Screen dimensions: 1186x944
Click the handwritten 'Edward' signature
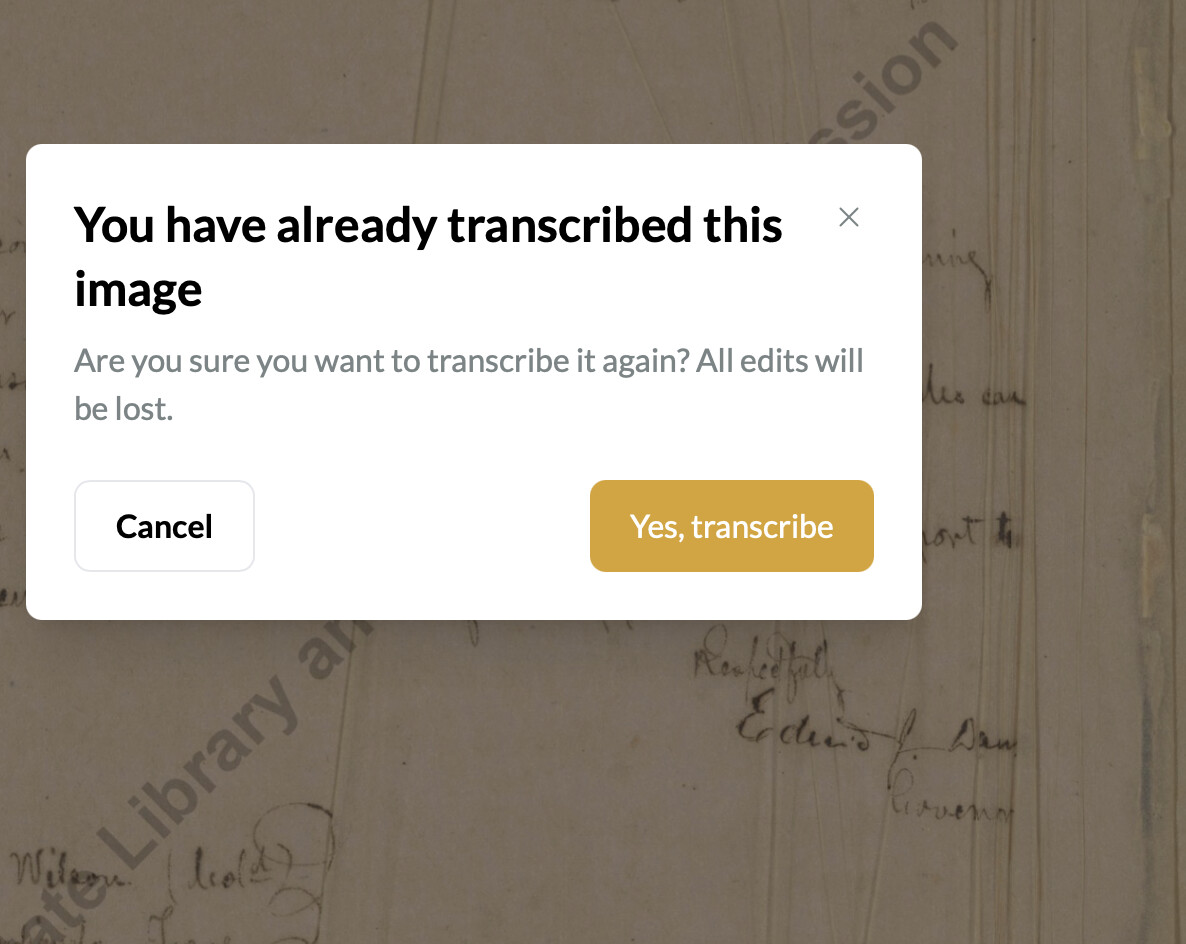(x=802, y=726)
